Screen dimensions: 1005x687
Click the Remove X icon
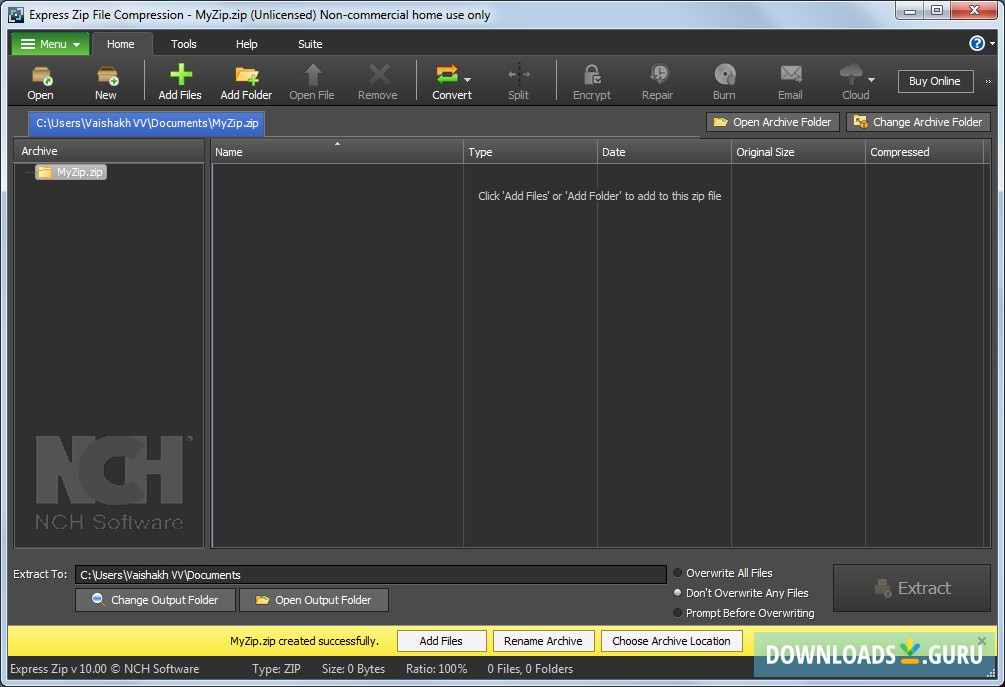[379, 74]
